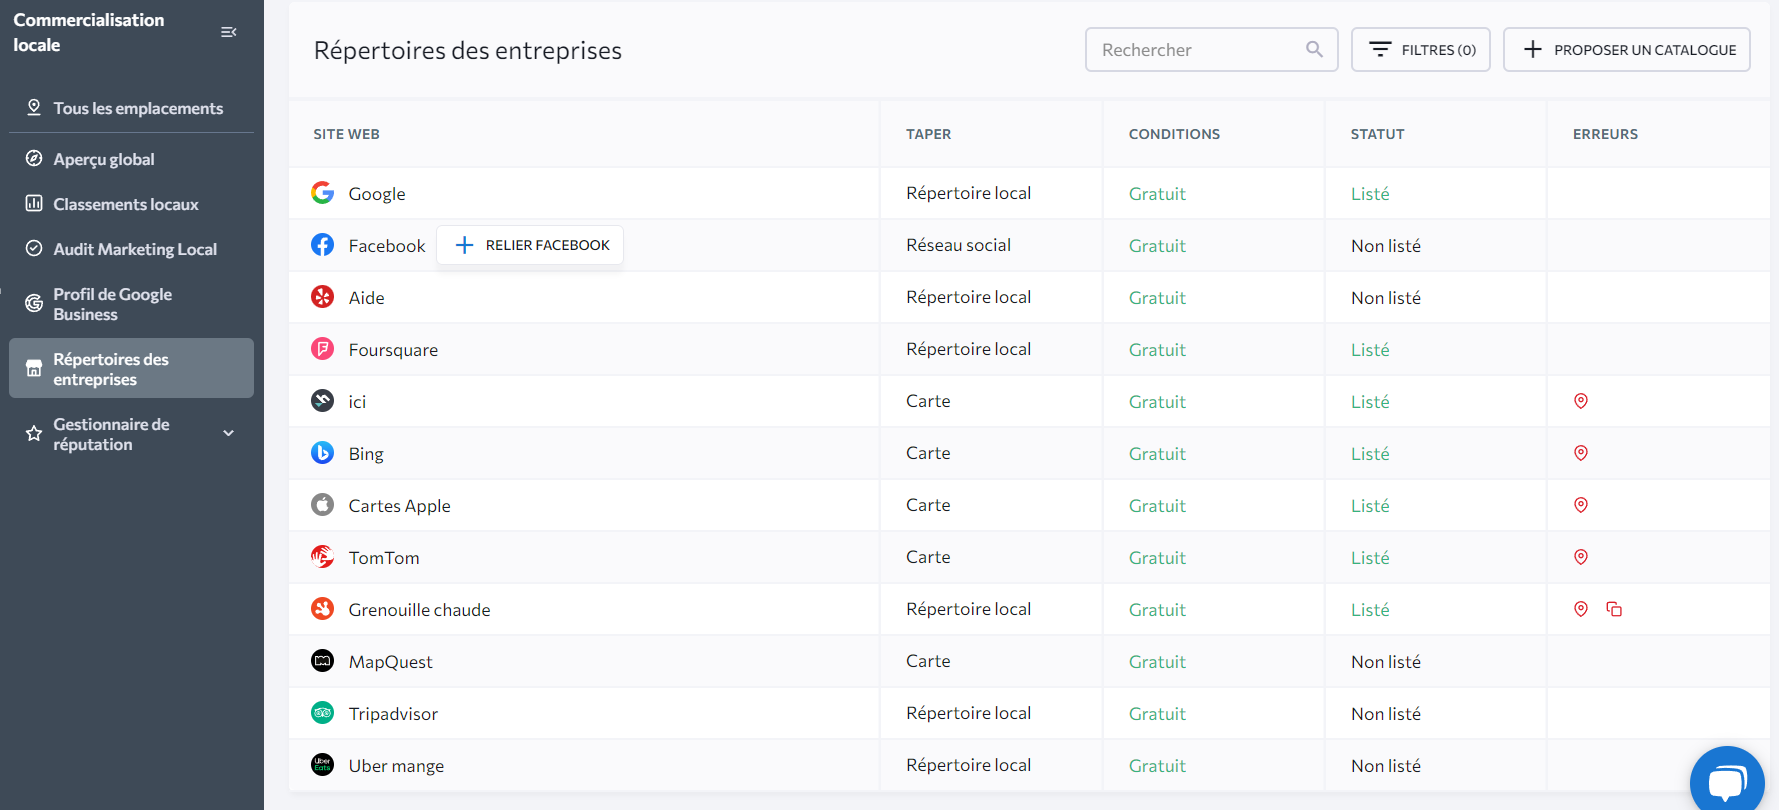The image size is (1779, 810).
Task: Open the Filtres (0) panel
Action: coord(1420,50)
